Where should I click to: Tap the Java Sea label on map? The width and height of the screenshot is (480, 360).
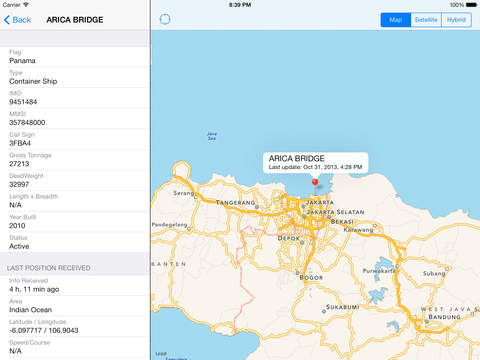(x=212, y=136)
